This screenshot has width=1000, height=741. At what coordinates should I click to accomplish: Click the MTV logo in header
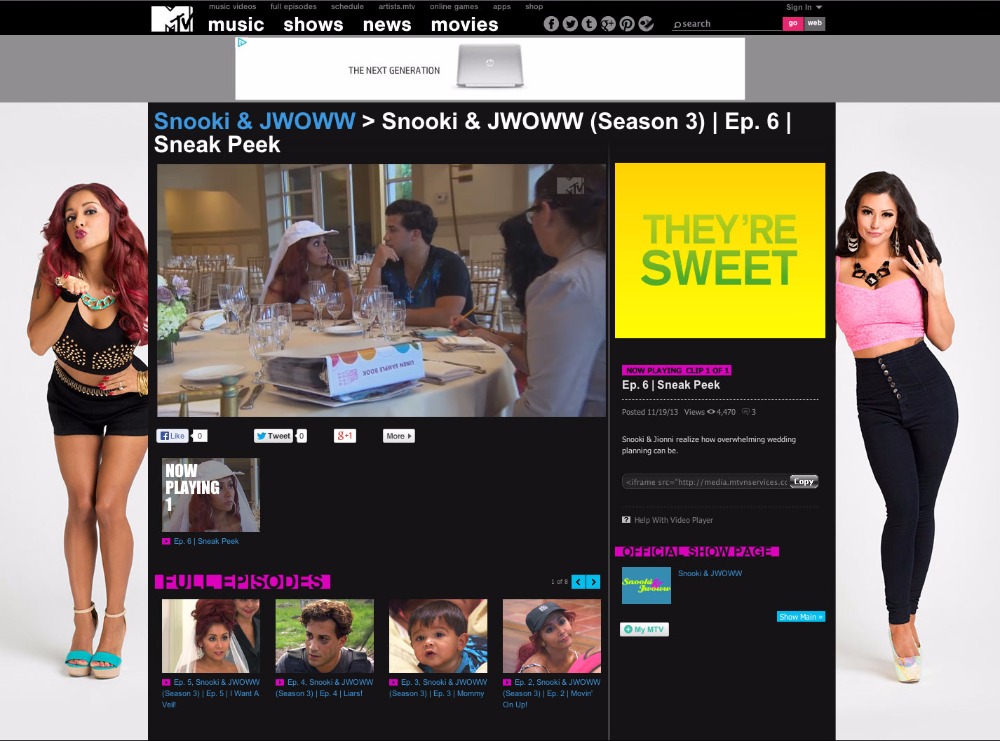(x=172, y=18)
